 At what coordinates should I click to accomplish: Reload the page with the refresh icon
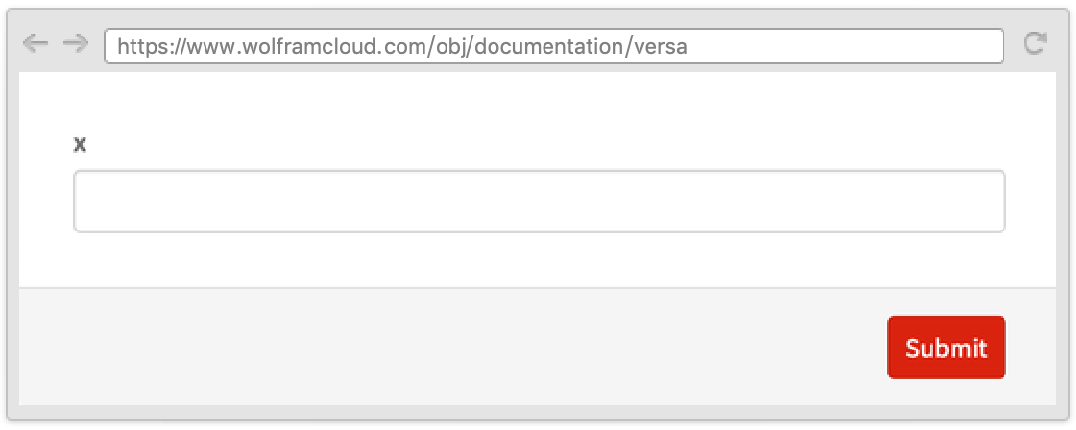point(1035,44)
